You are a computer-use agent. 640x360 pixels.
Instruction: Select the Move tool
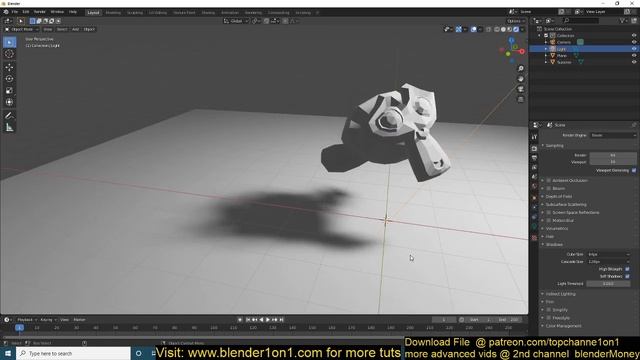9,67
